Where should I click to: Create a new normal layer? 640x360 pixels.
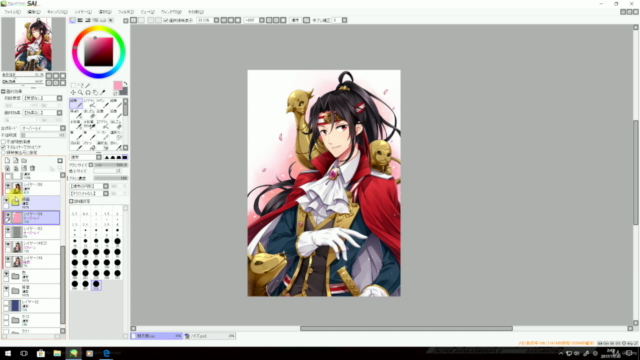point(7,160)
